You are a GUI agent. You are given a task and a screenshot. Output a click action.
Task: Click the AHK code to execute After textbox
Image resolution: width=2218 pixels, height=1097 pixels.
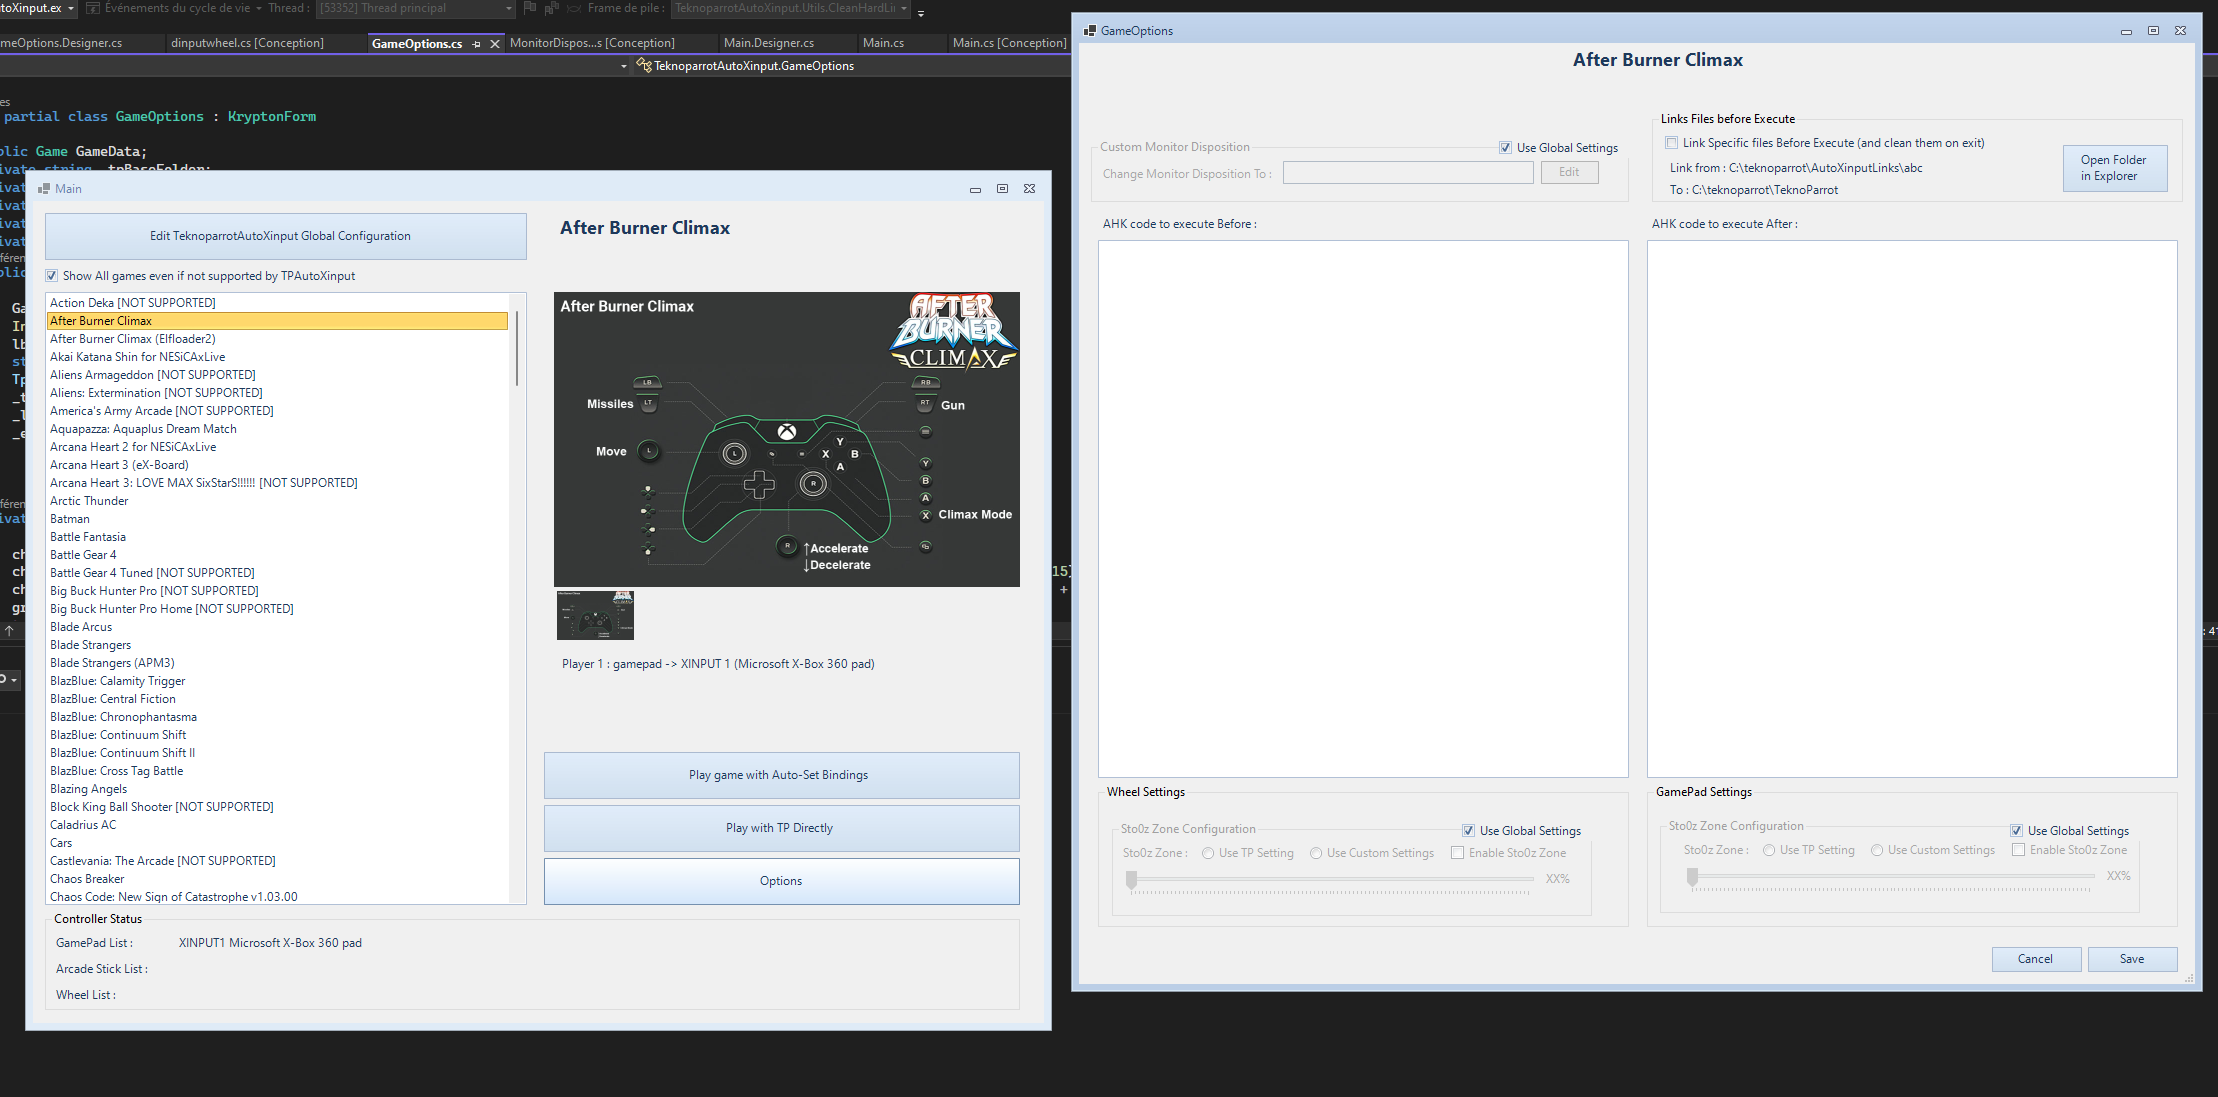tap(1912, 509)
